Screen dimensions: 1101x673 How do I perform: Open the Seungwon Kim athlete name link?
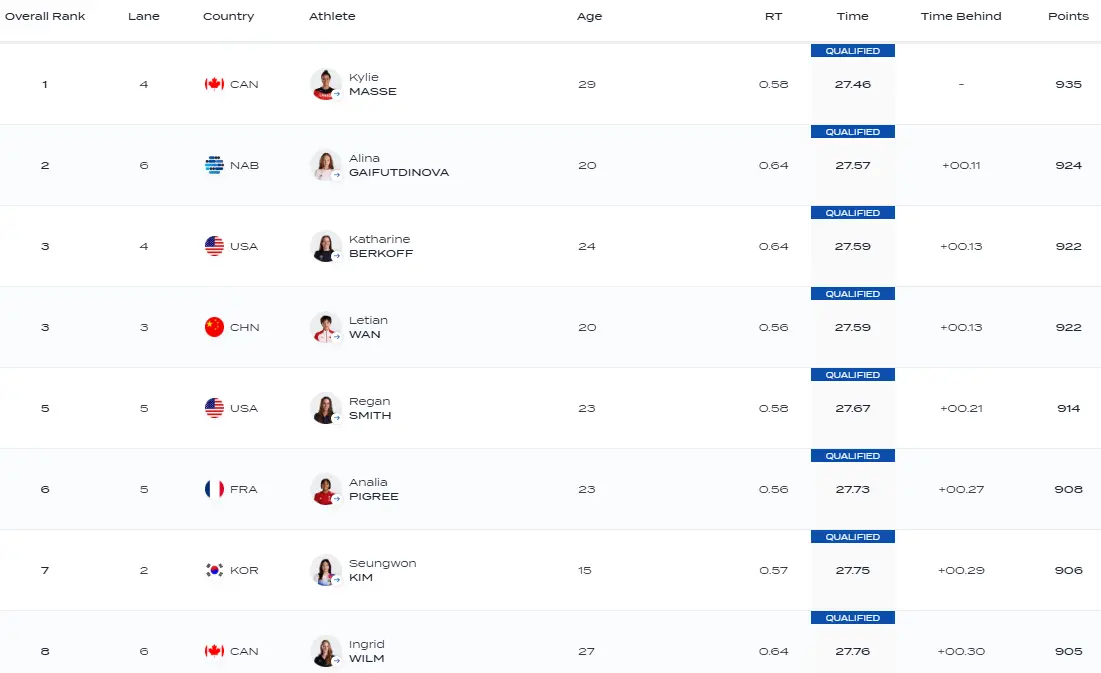pyautogui.click(x=382, y=570)
